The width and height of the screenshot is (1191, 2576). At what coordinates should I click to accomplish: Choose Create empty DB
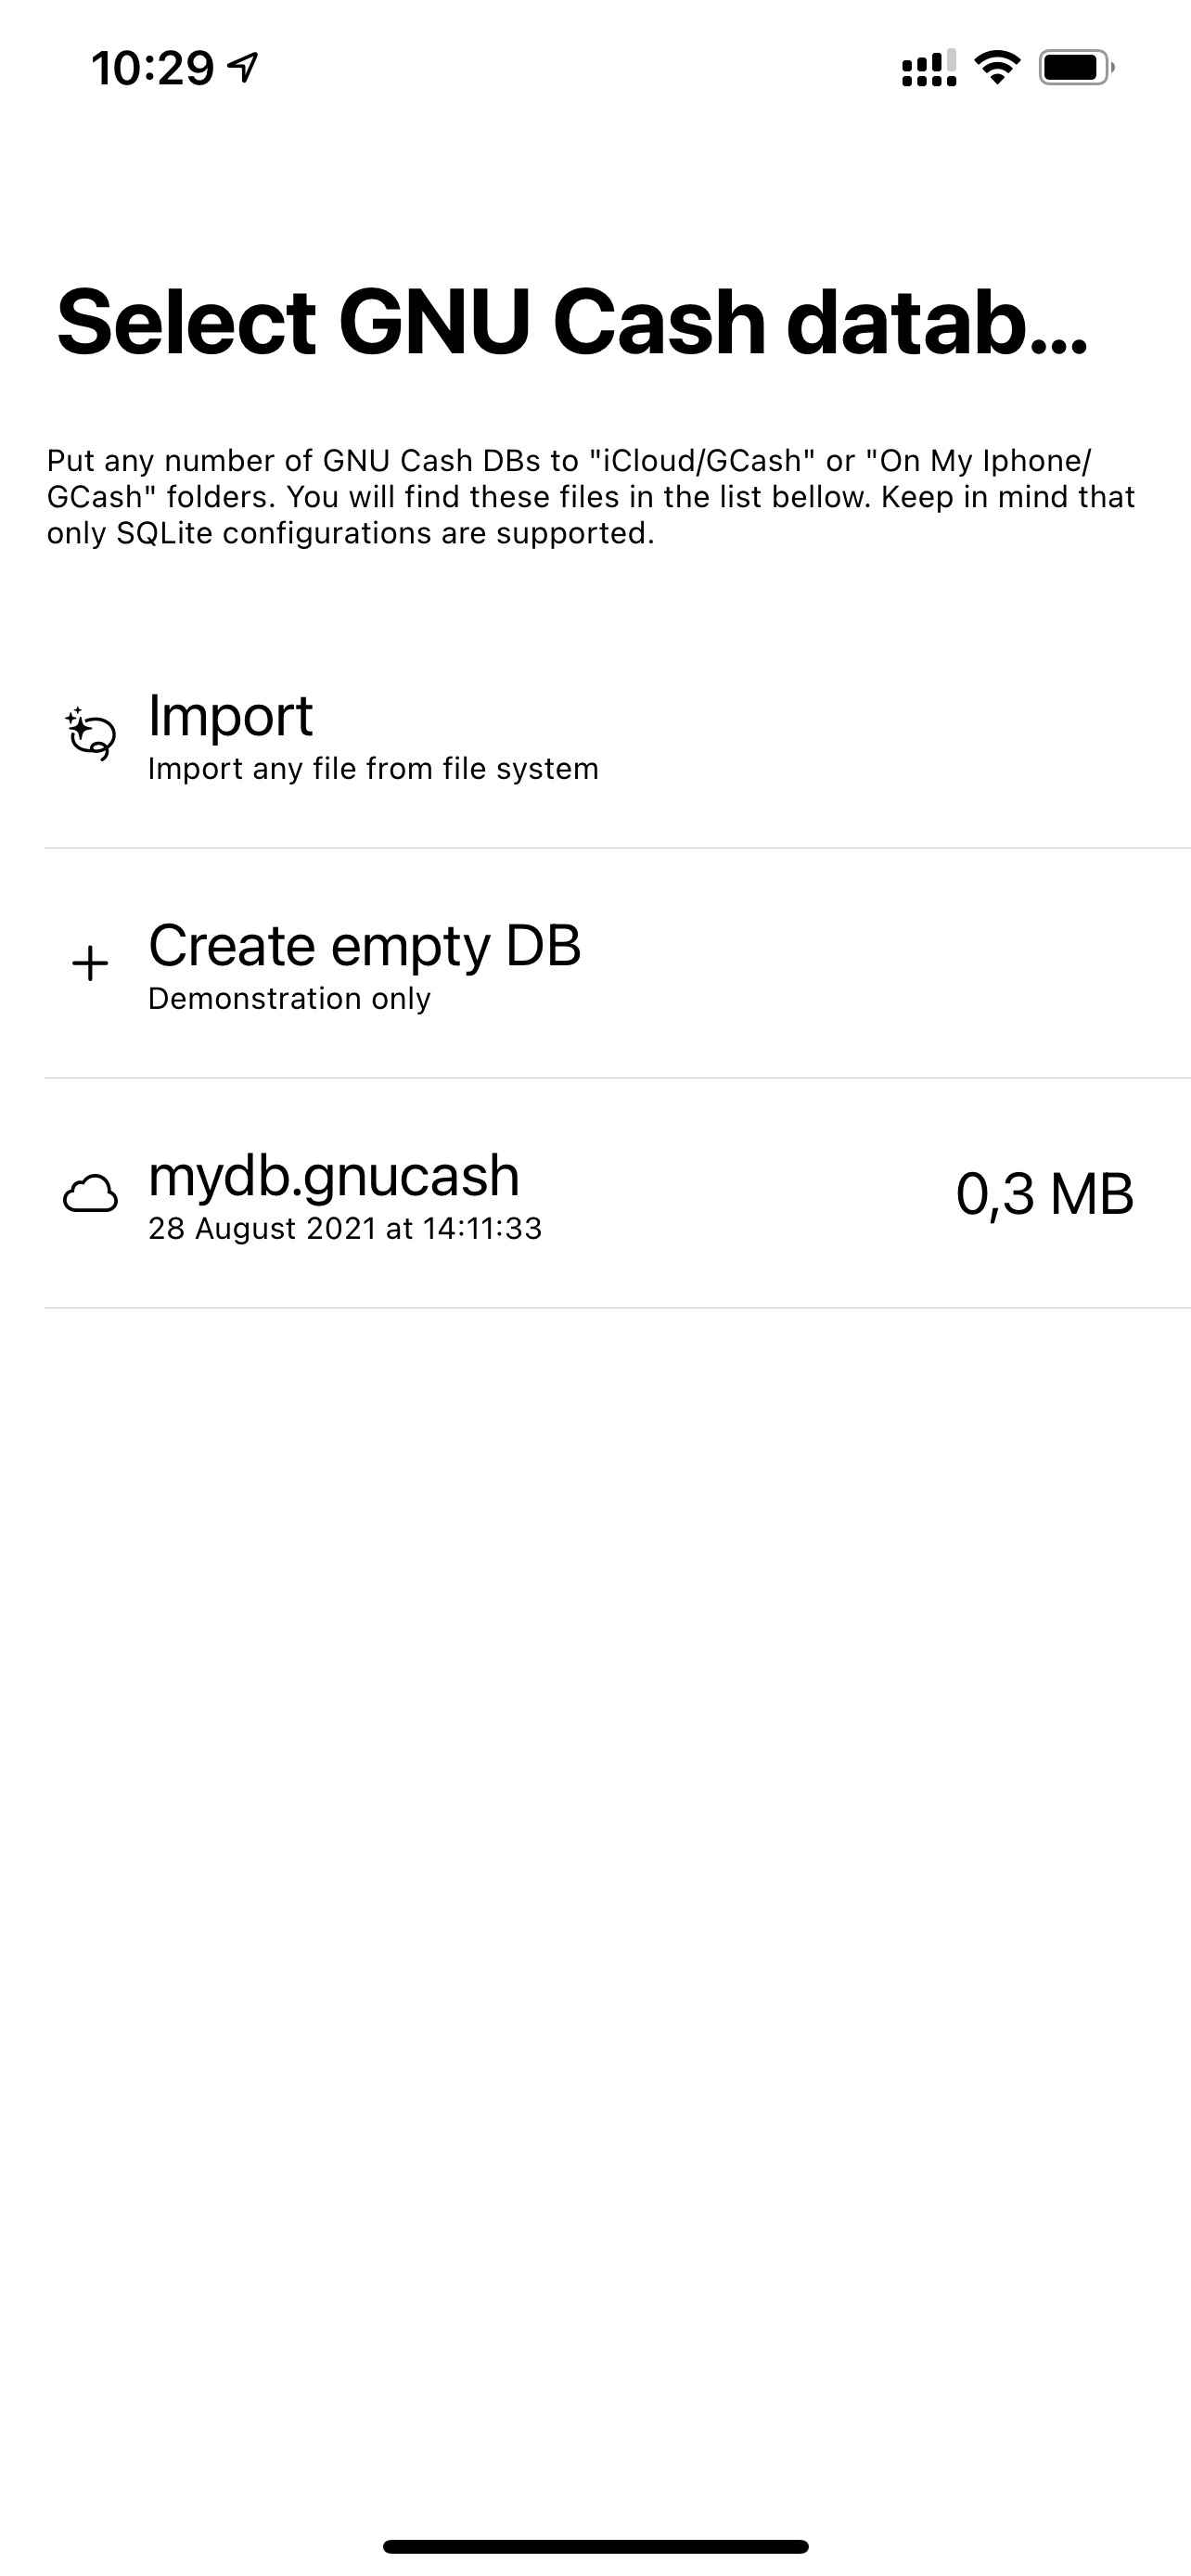click(364, 946)
